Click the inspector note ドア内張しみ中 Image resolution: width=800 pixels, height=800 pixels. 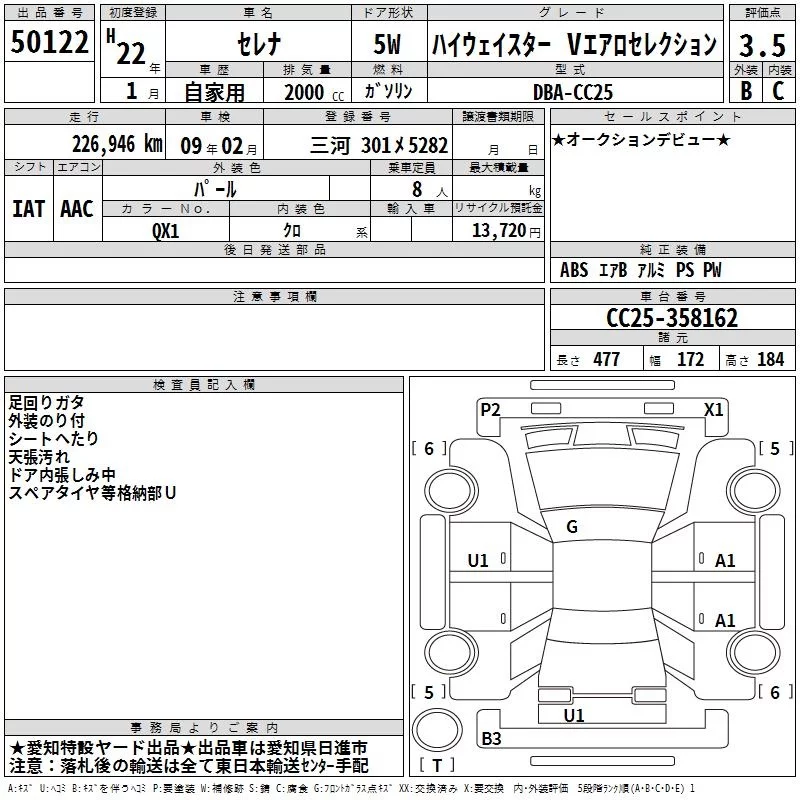62,475
